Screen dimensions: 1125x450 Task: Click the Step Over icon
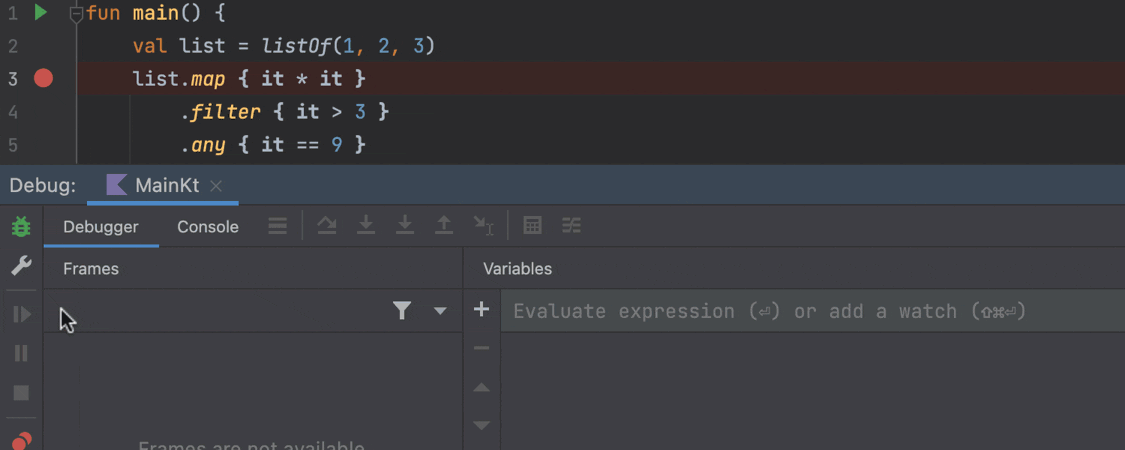click(327, 226)
